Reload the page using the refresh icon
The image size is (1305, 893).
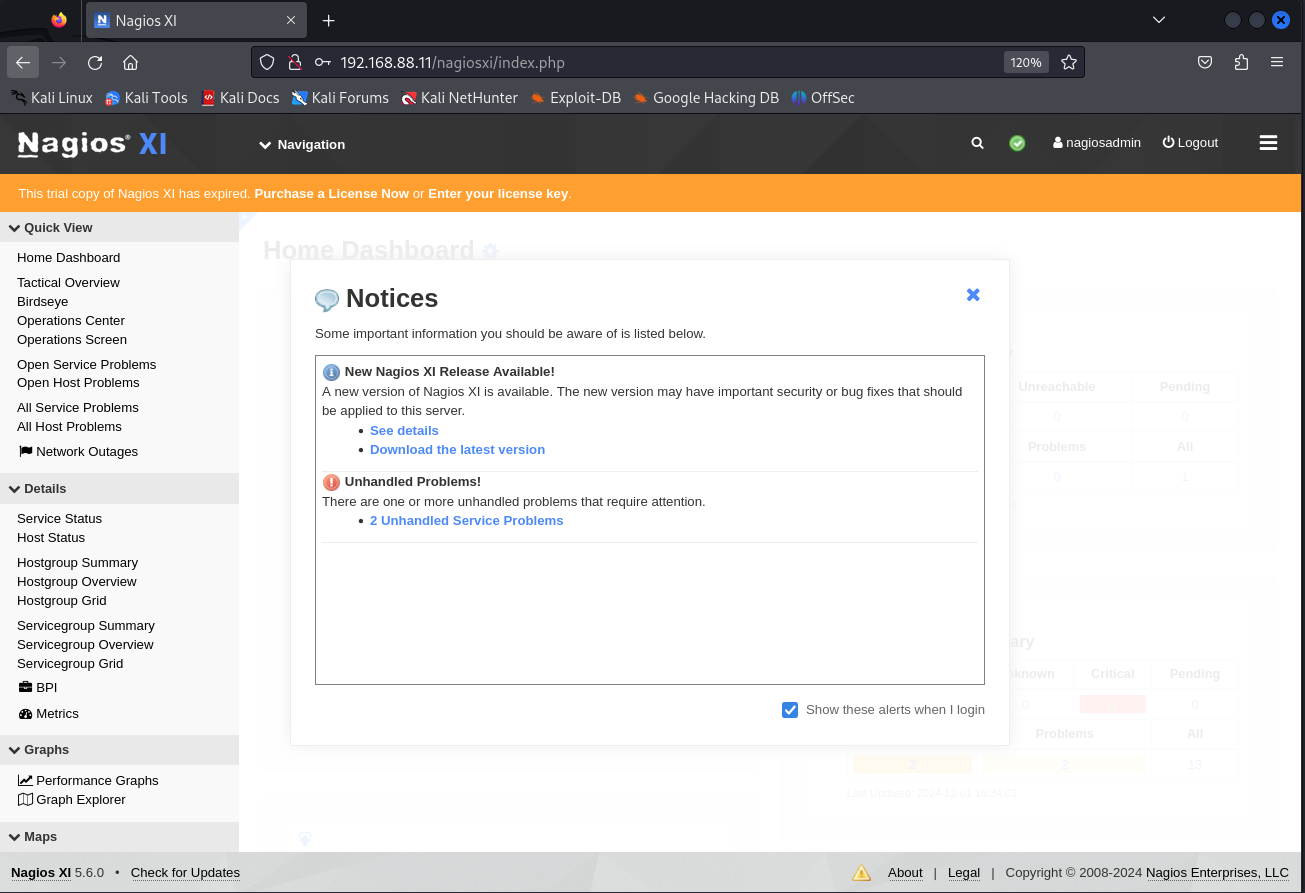(x=95, y=62)
